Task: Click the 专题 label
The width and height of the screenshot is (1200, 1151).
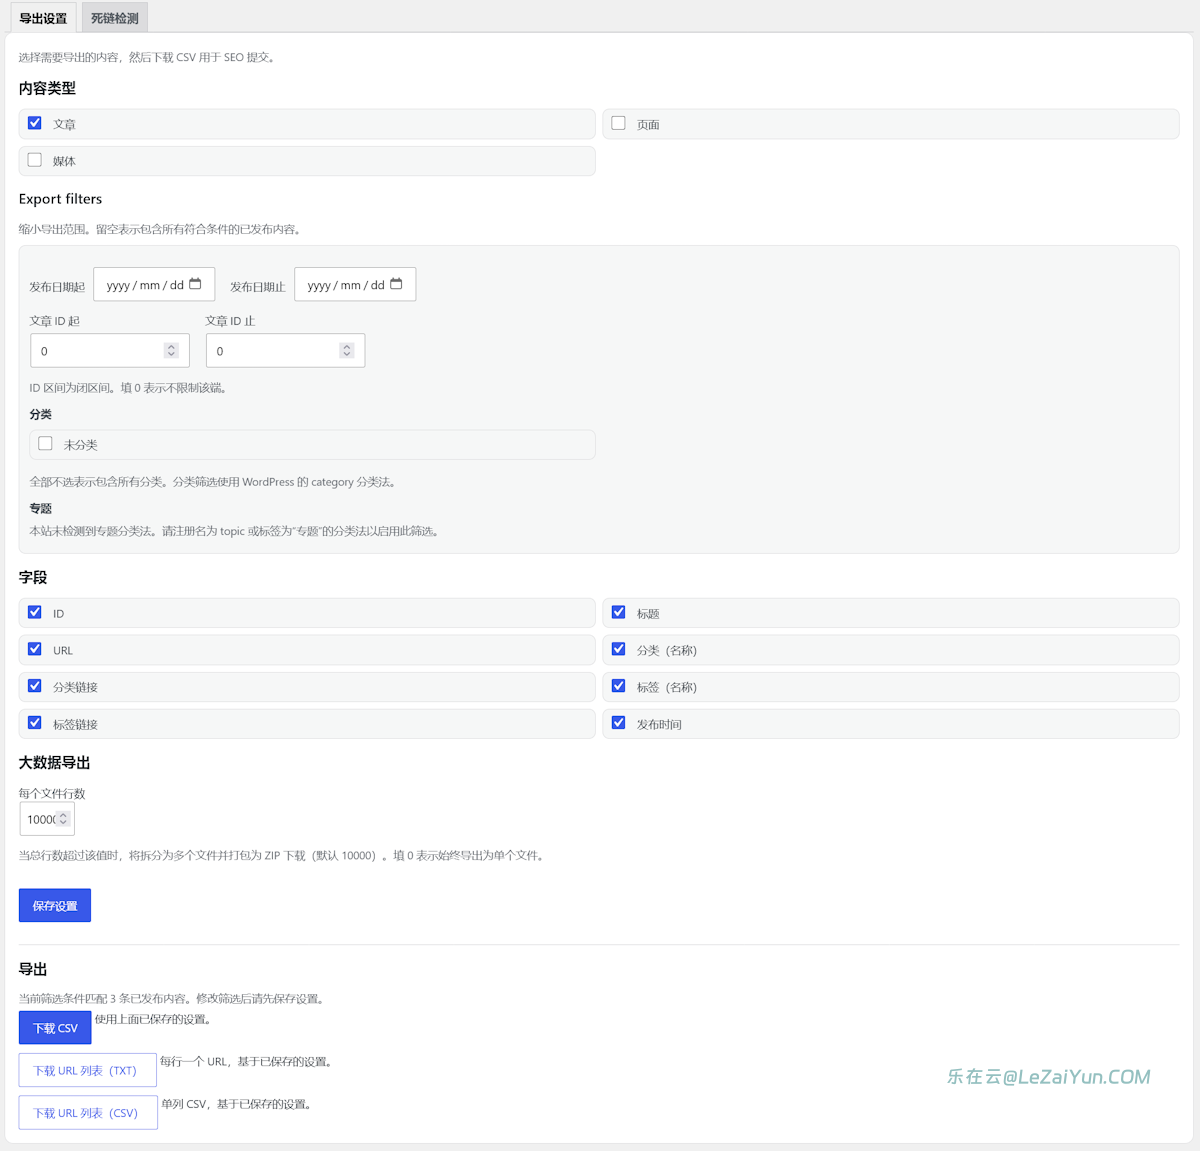Action: pos(41,508)
